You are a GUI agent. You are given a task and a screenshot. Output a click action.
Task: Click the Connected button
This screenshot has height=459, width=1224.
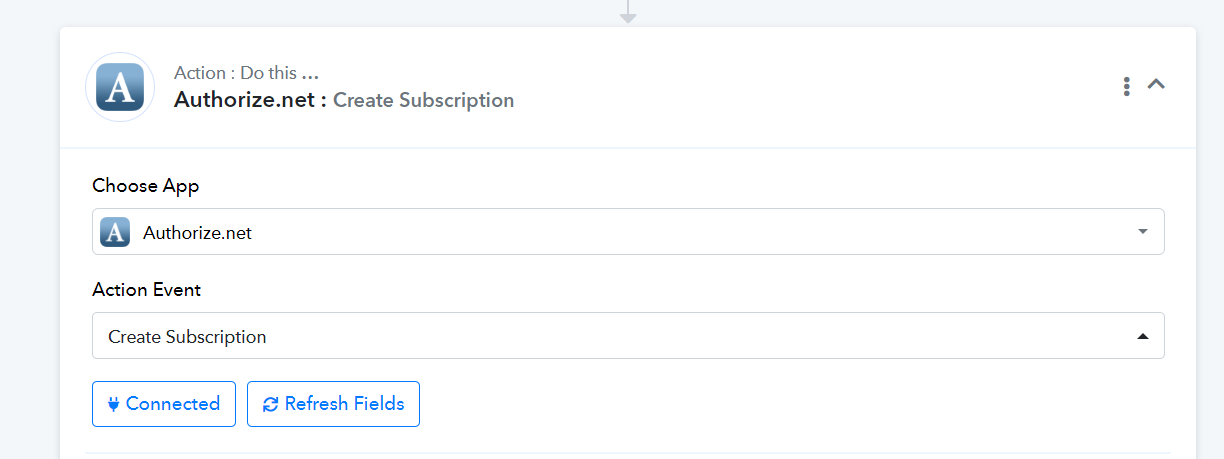[x=164, y=404]
